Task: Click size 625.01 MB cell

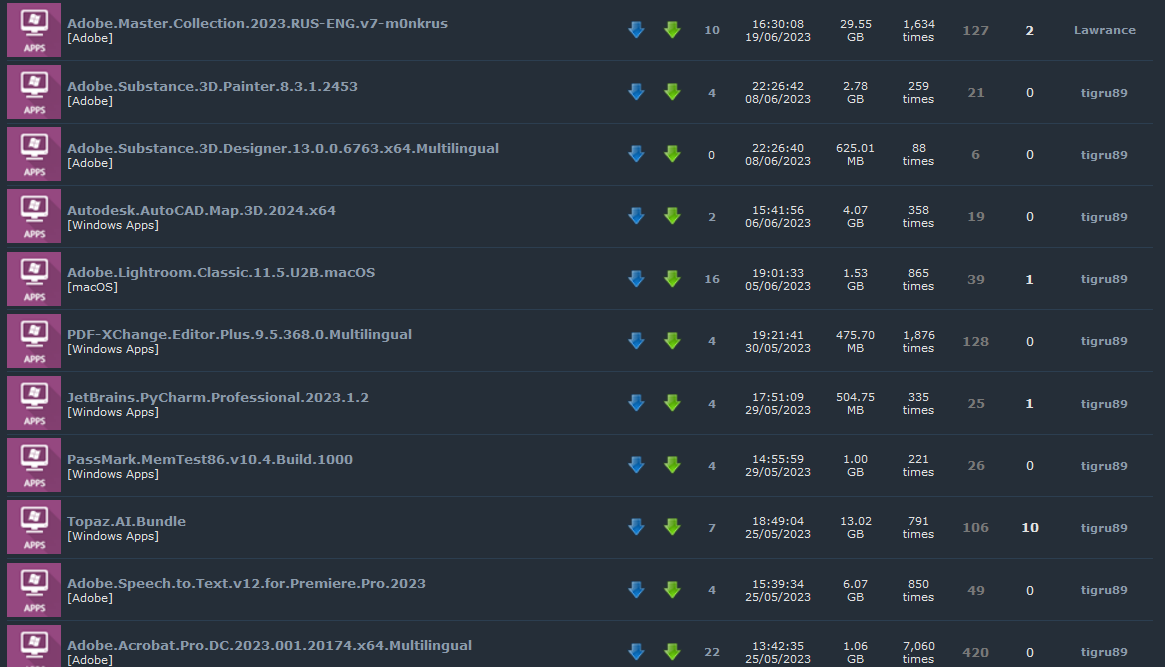Action: [x=855, y=154]
